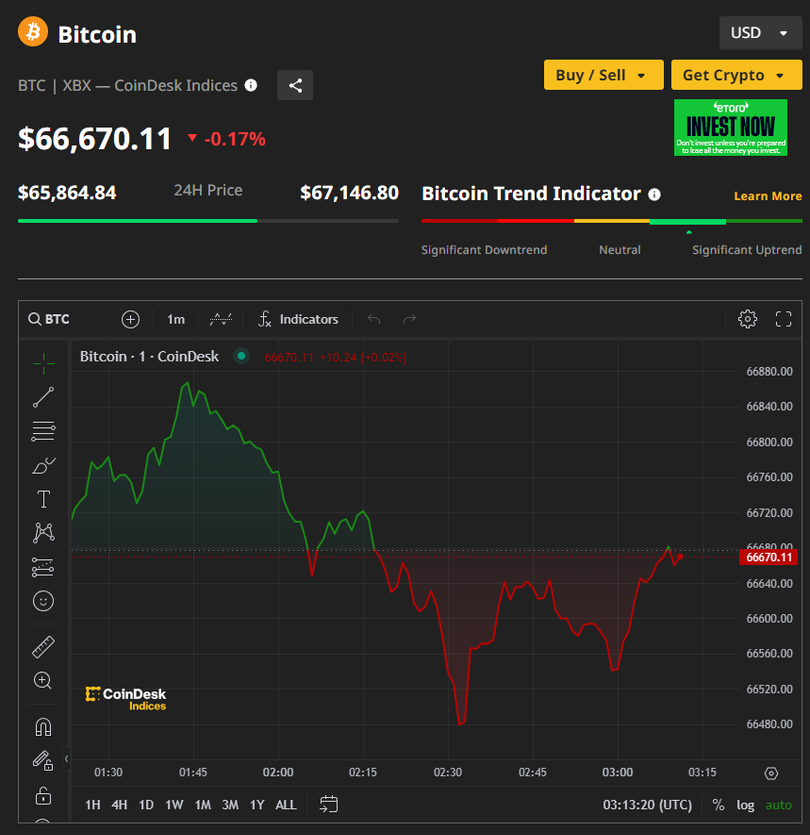Image resolution: width=810 pixels, height=835 pixels.
Task: Select the trend line drawing tool
Action: click(x=43, y=397)
